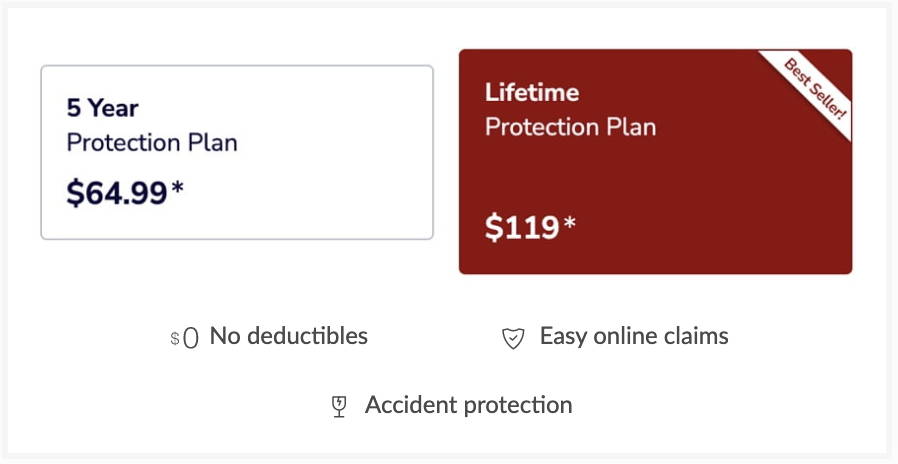Click the broken glass accident icon
This screenshot has height=464, width=898.
339,406
